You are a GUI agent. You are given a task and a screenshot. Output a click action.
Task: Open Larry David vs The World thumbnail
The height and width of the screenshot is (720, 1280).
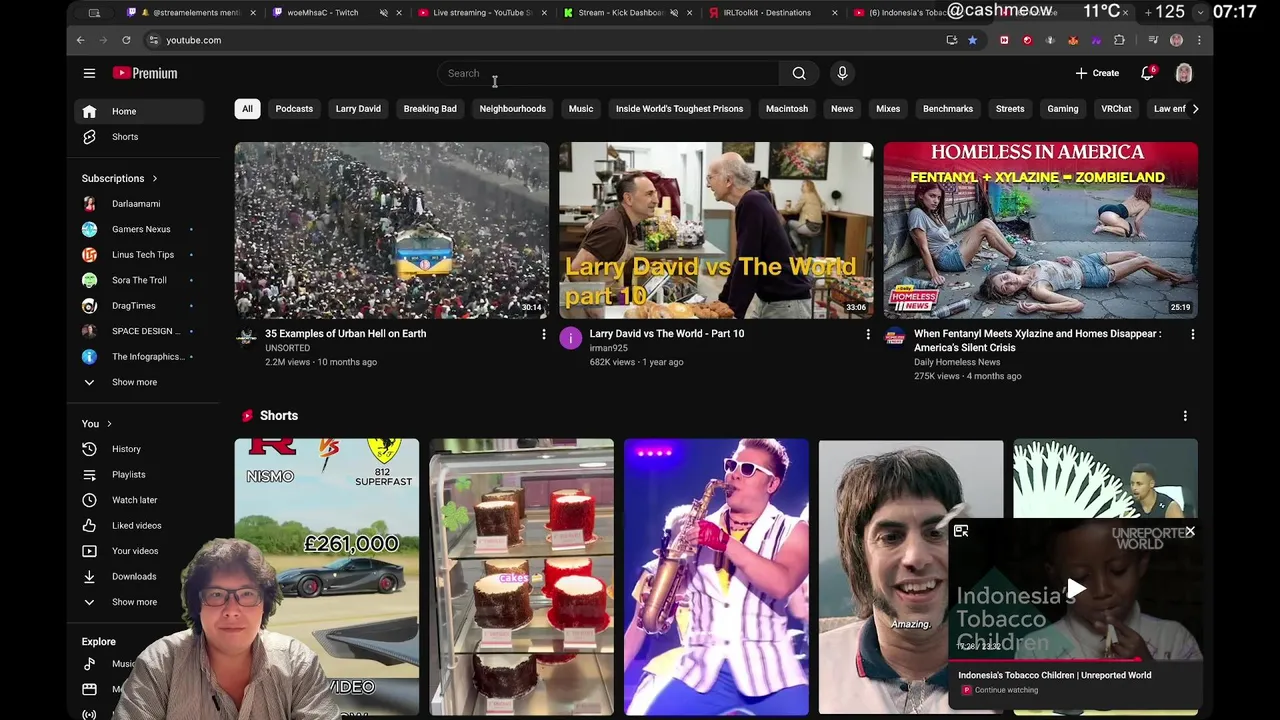pos(716,230)
